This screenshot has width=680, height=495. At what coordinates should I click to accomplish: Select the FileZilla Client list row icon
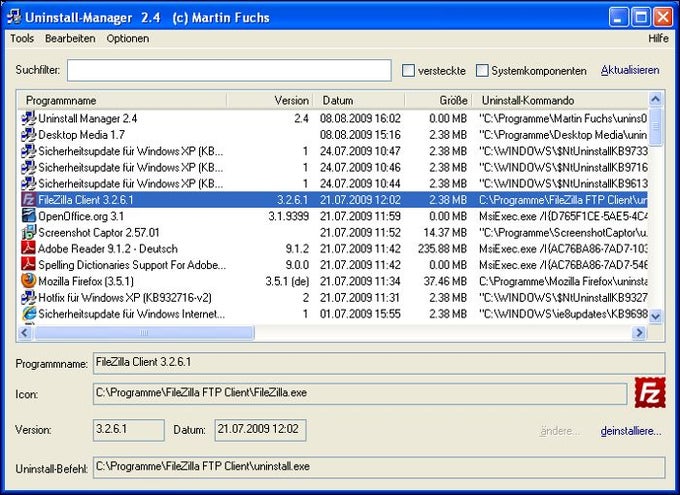tap(29, 200)
